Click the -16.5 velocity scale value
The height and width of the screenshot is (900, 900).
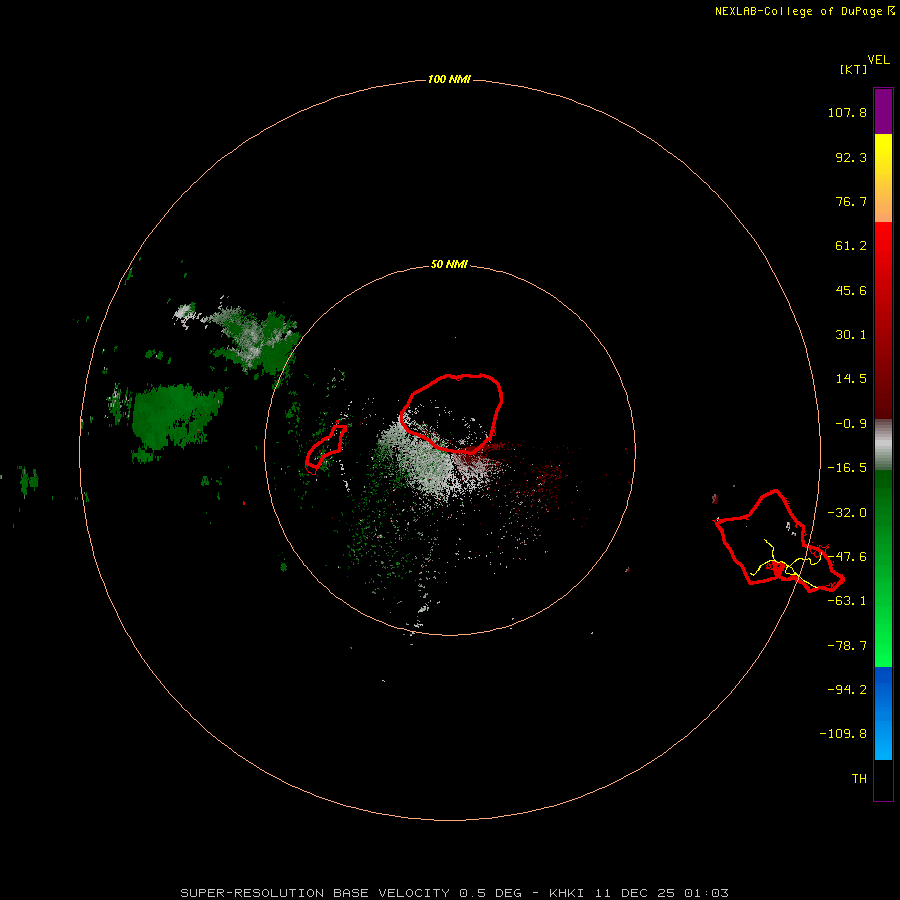pyautogui.click(x=847, y=468)
